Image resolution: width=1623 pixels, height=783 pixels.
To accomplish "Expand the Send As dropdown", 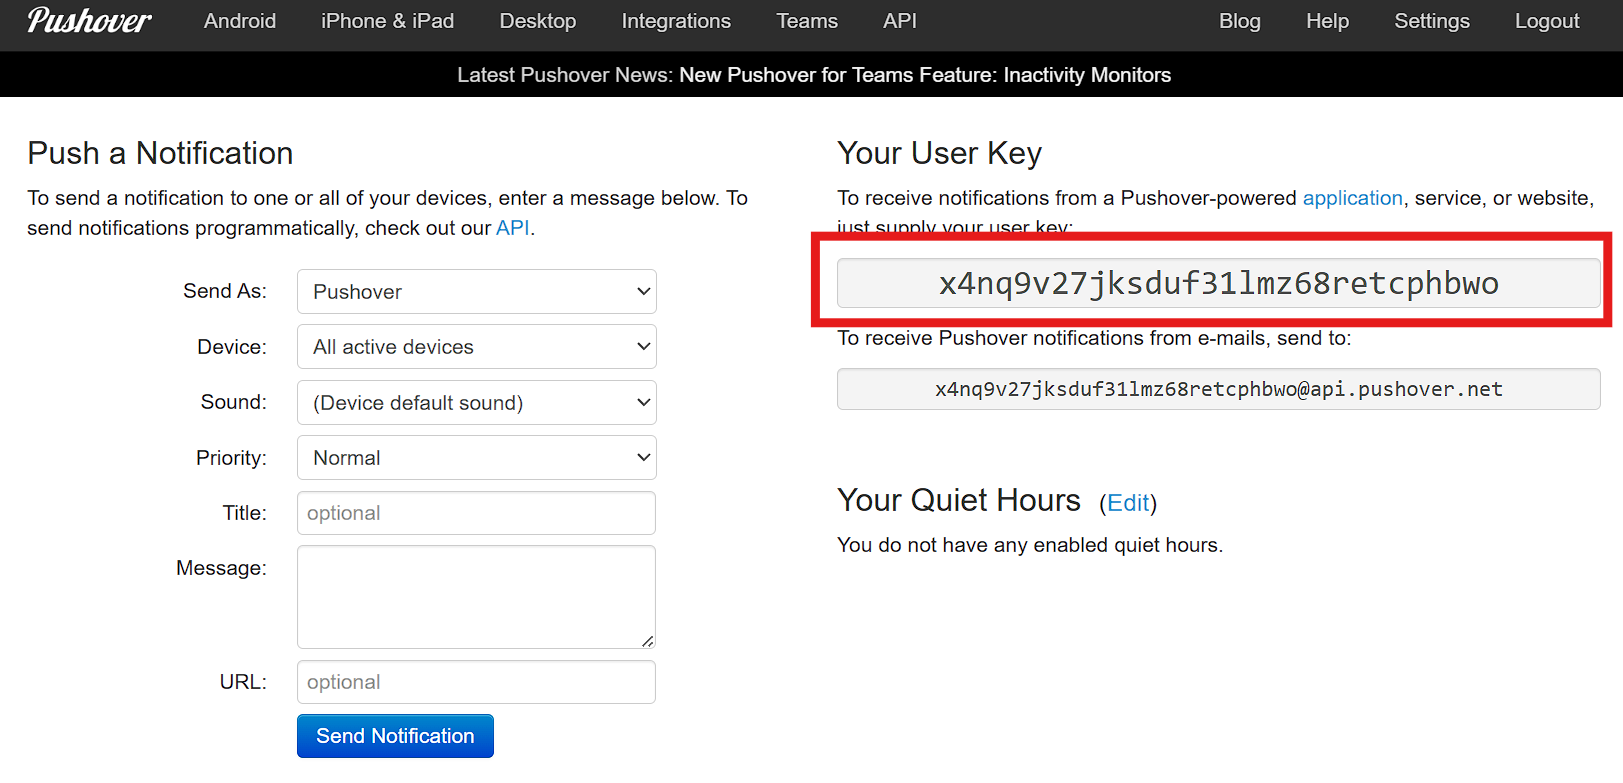I will pyautogui.click(x=476, y=292).
